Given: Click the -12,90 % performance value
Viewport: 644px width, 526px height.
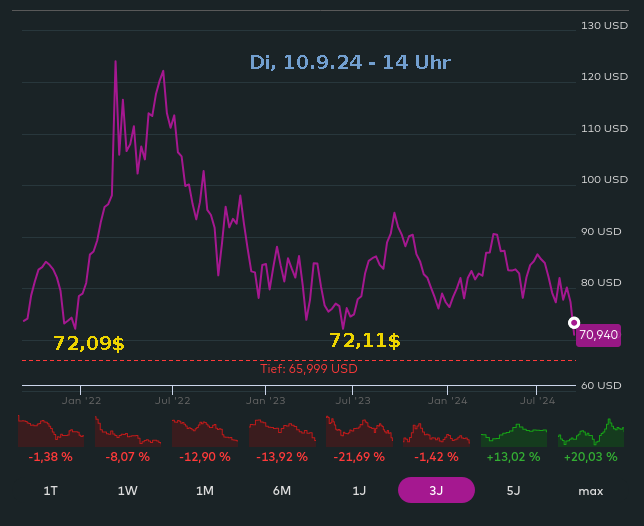Looking at the screenshot, I should pyautogui.click(x=205, y=457).
